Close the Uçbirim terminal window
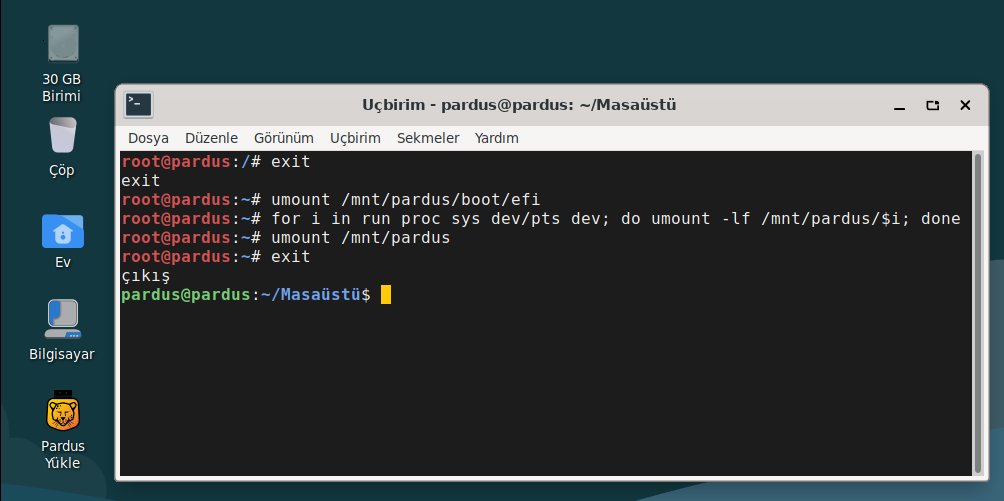 tap(965, 106)
